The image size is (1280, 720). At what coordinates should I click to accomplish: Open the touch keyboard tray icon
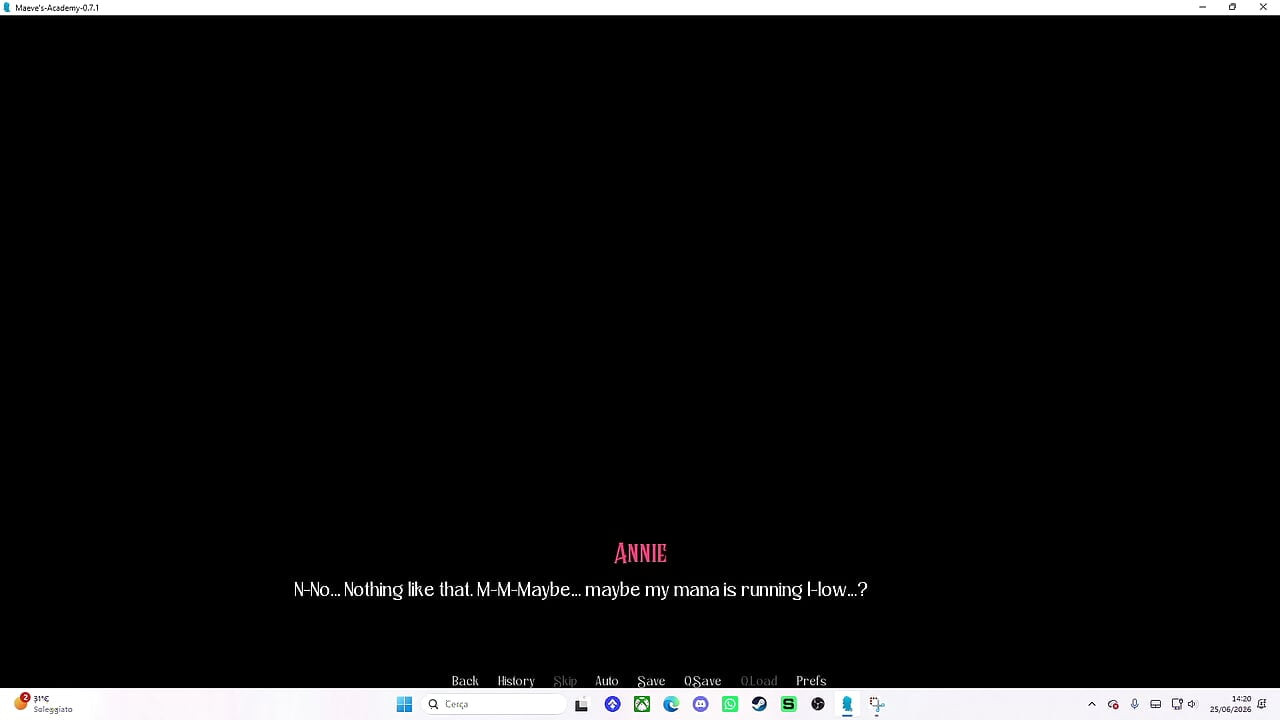[1155, 704]
